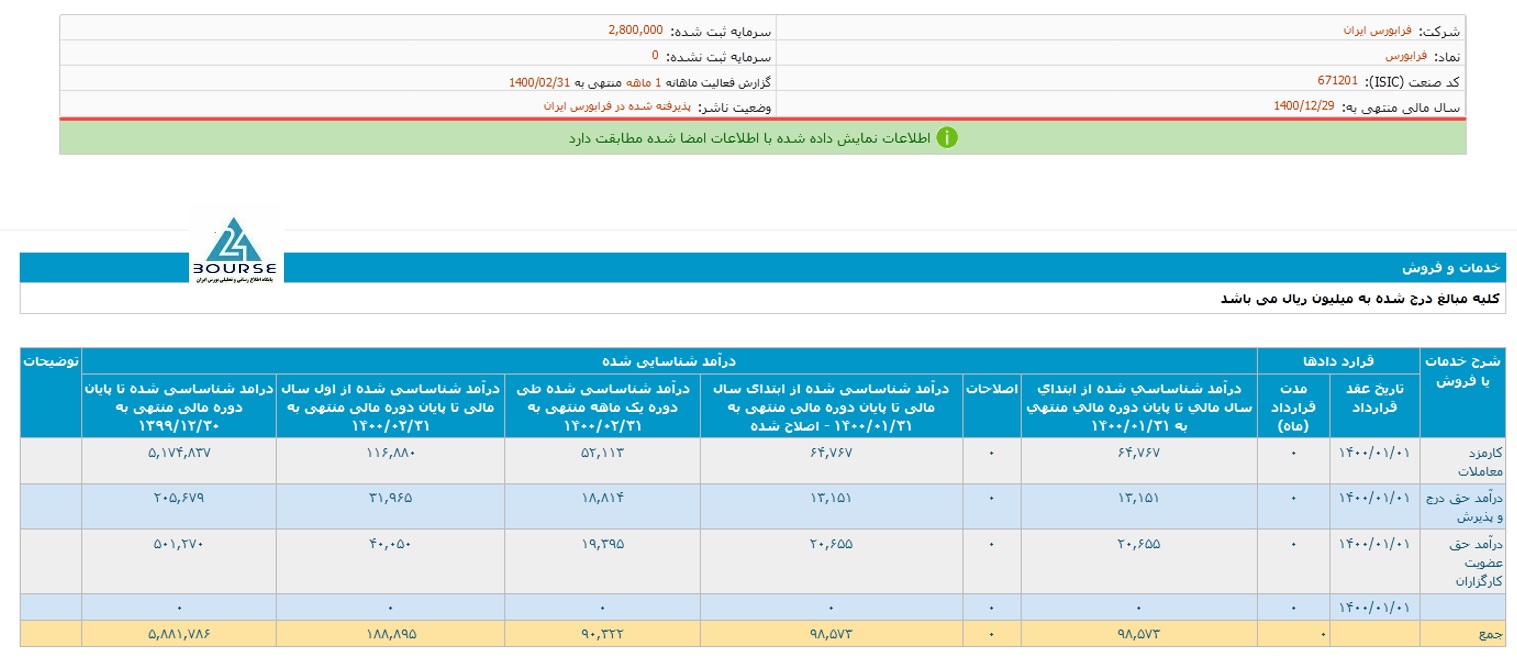
Task: Click contract date in the 'درآمد حق درج و پذیرش' row
Action: 1375,498
